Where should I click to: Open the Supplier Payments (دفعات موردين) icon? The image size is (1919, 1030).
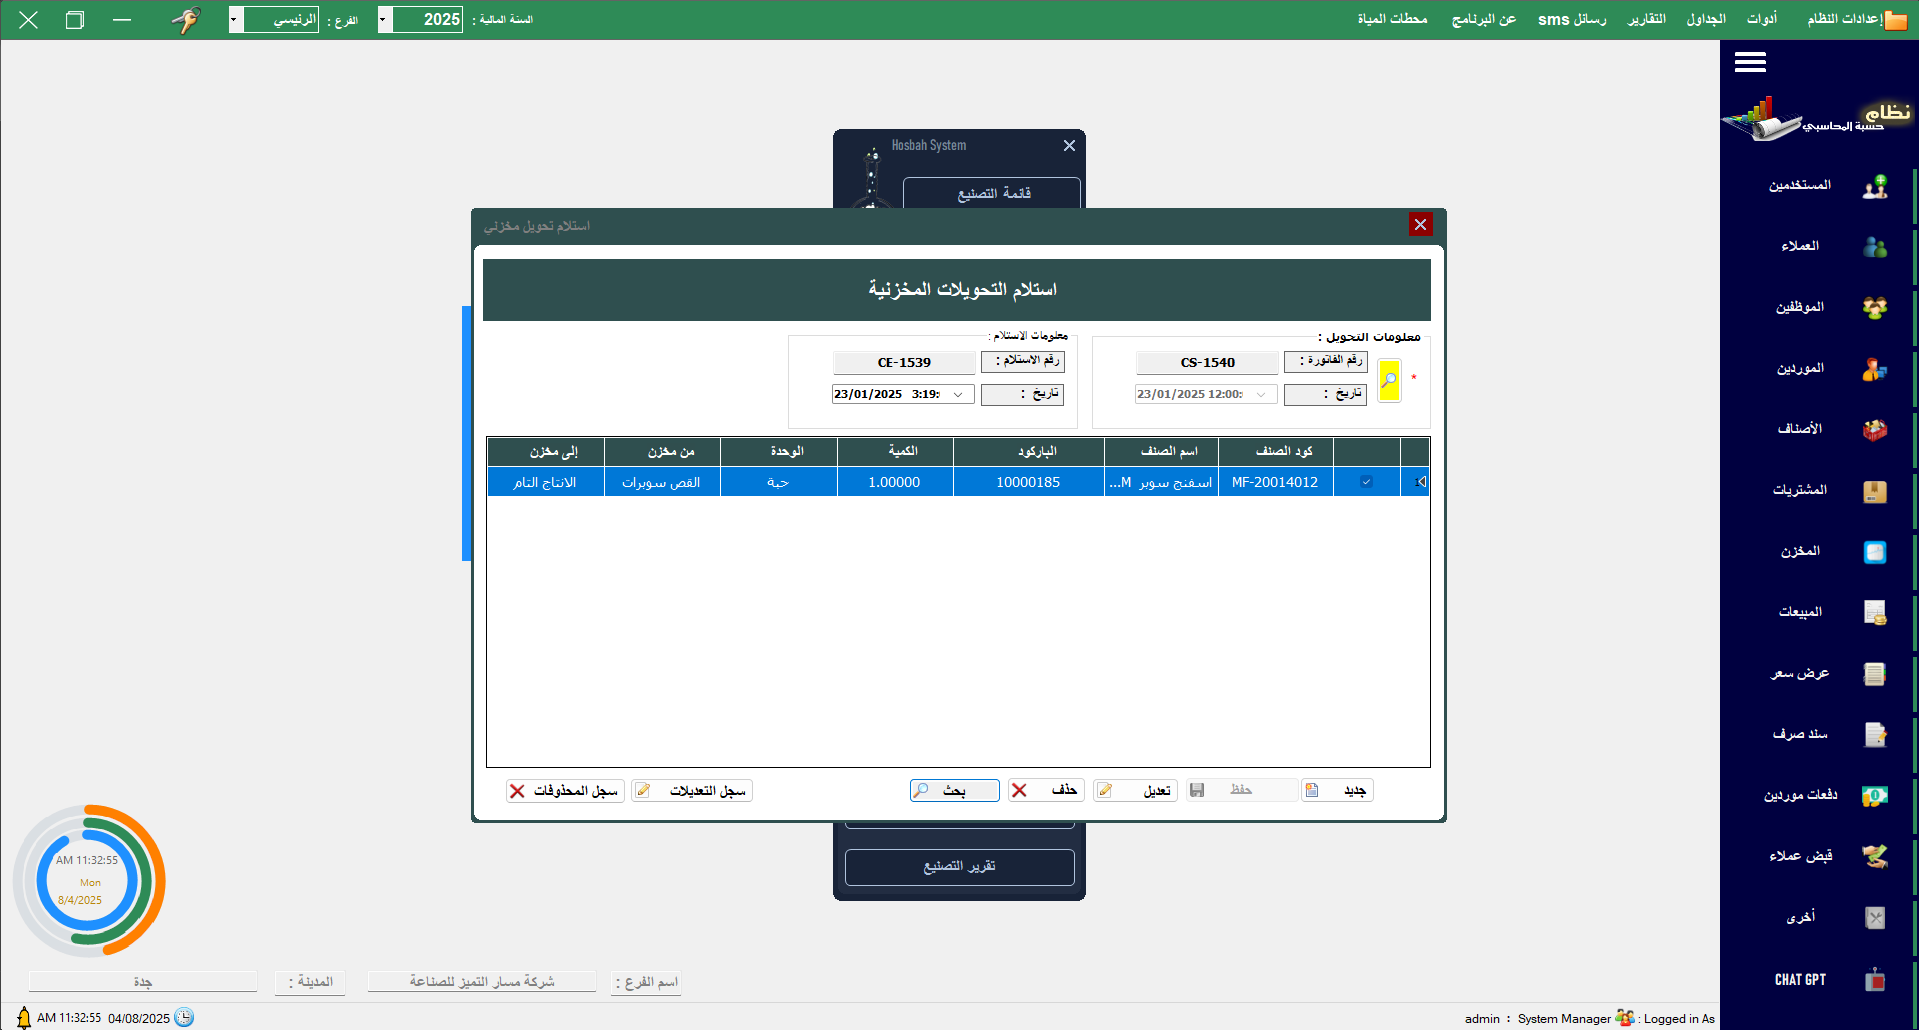1874,796
